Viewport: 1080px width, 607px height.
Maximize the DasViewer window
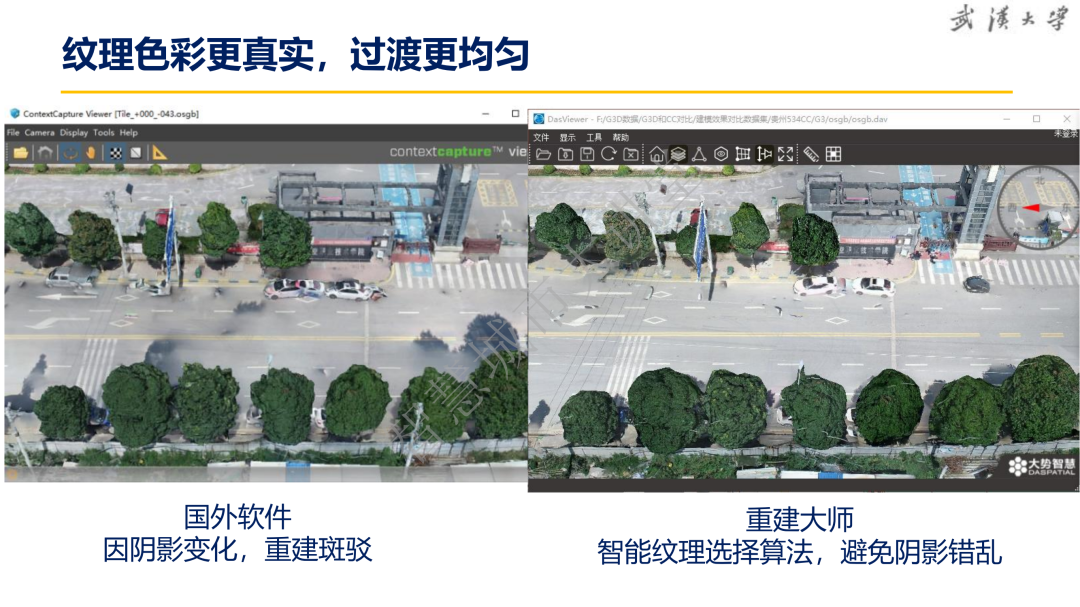pyautogui.click(x=1037, y=119)
